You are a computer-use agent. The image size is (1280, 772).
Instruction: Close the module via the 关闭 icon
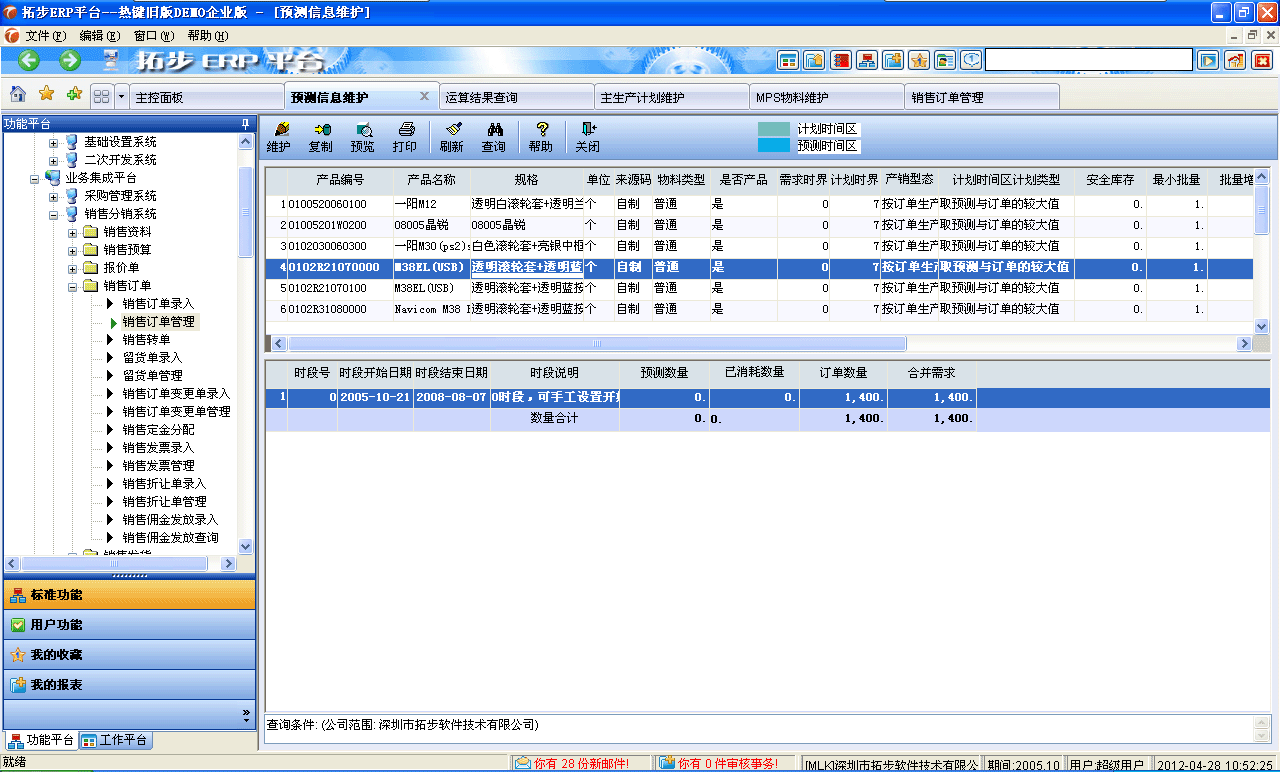589,136
